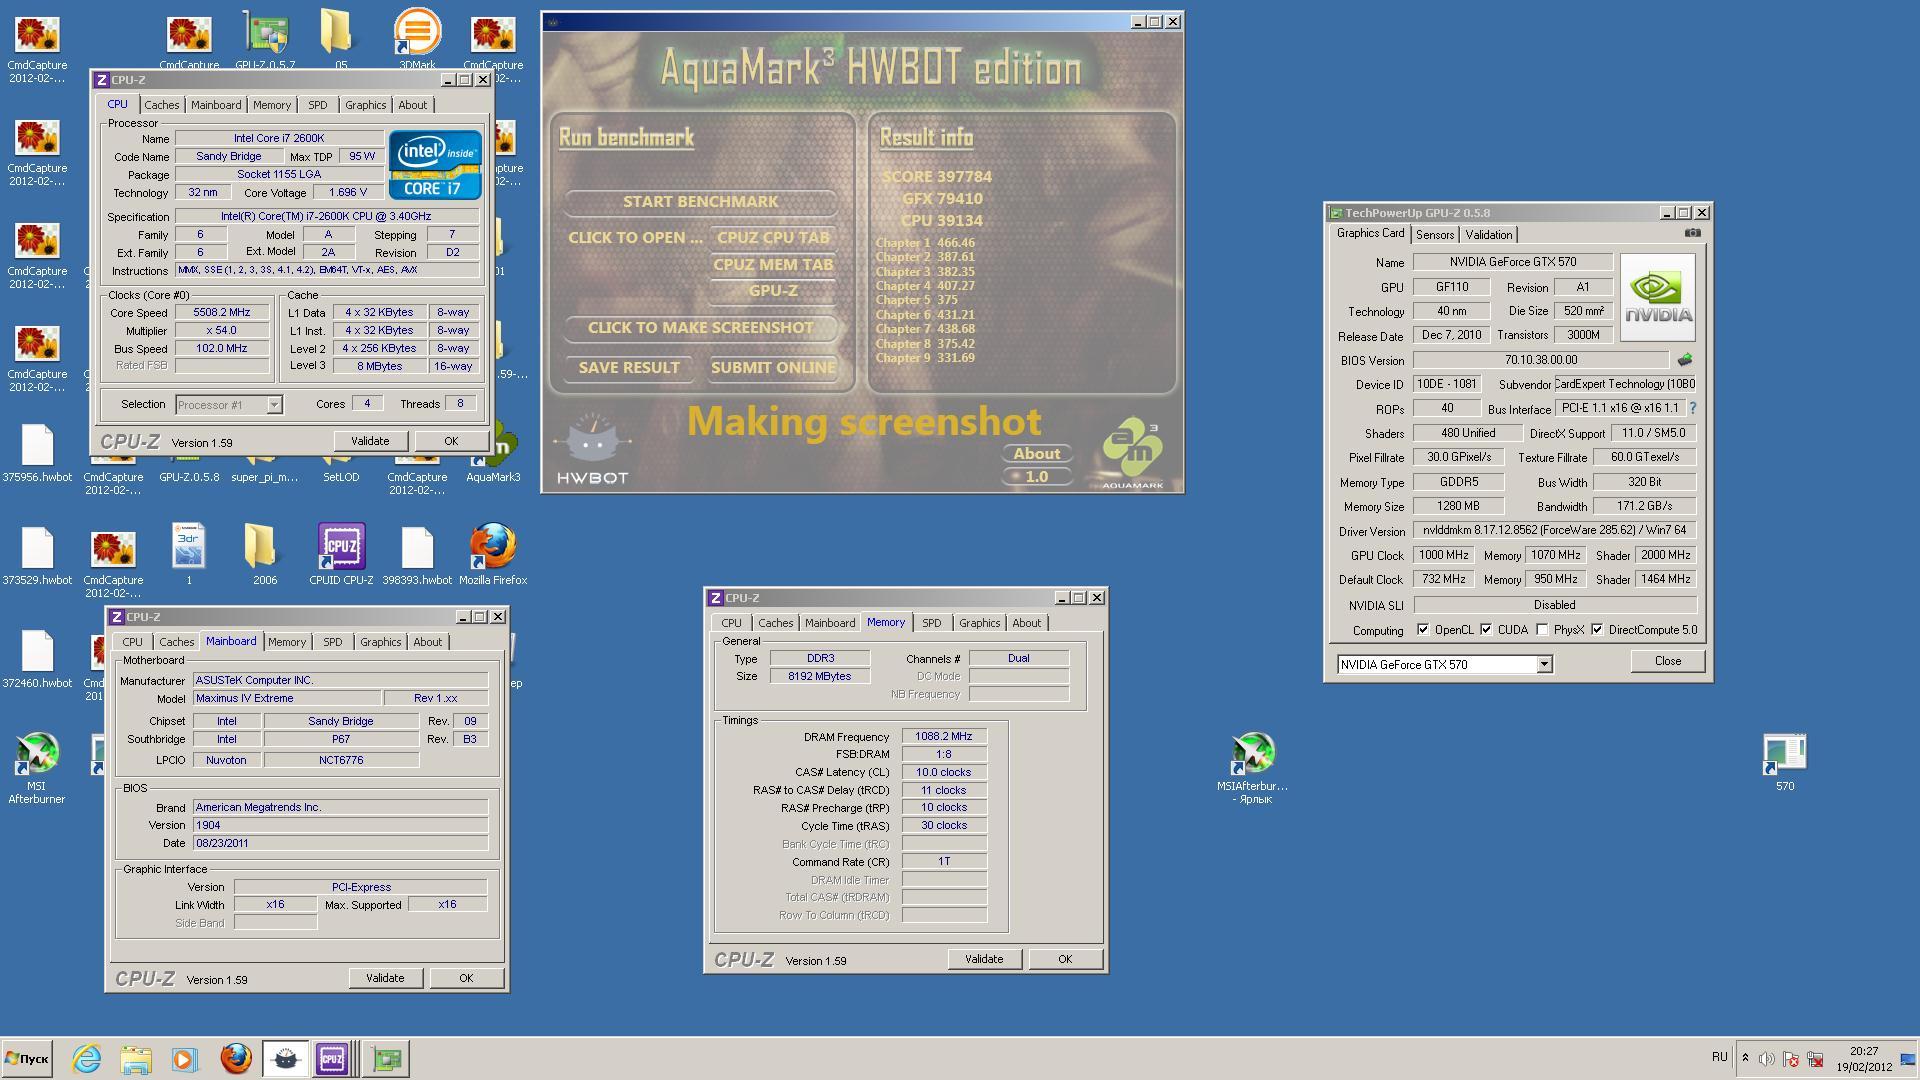Select Graphics tab in memory CPU-Z window
This screenshot has width=1920, height=1080.
979,623
